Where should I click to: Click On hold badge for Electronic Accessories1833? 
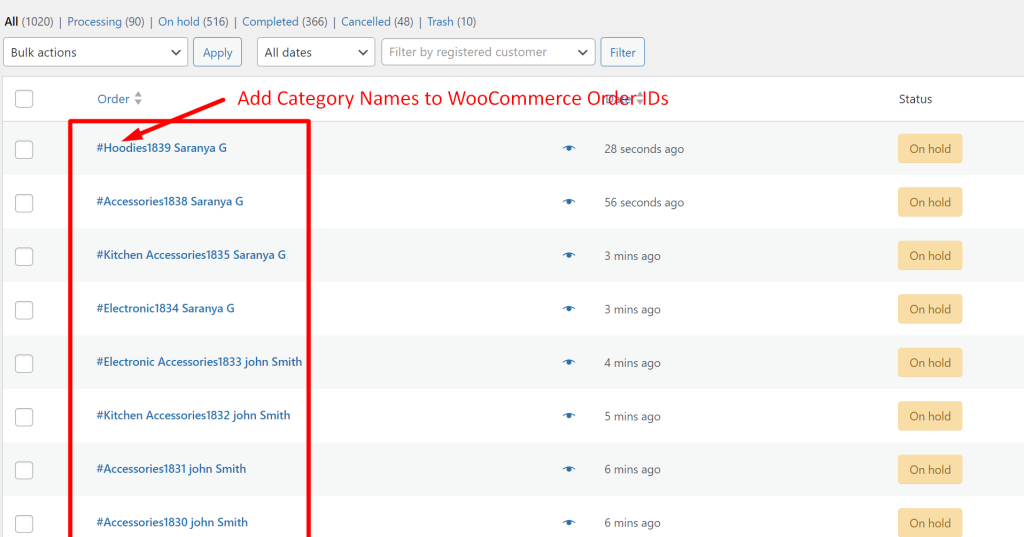(930, 363)
